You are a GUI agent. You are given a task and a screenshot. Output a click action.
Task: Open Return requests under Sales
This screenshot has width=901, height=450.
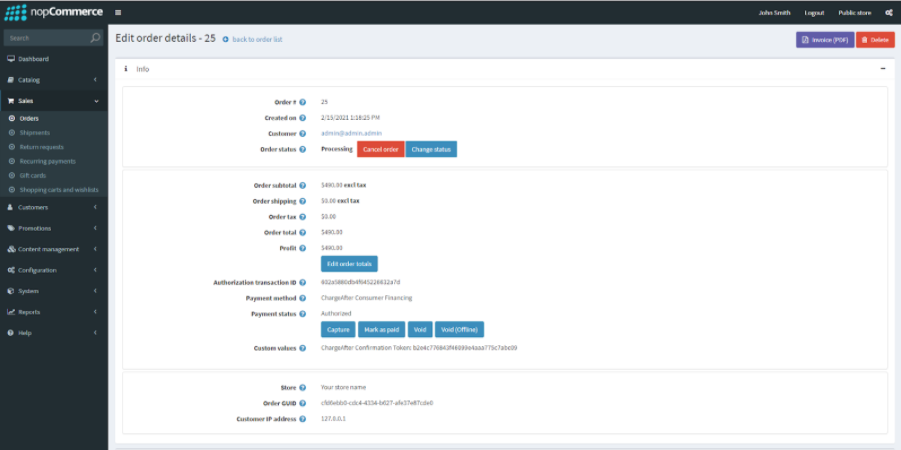(x=53, y=147)
